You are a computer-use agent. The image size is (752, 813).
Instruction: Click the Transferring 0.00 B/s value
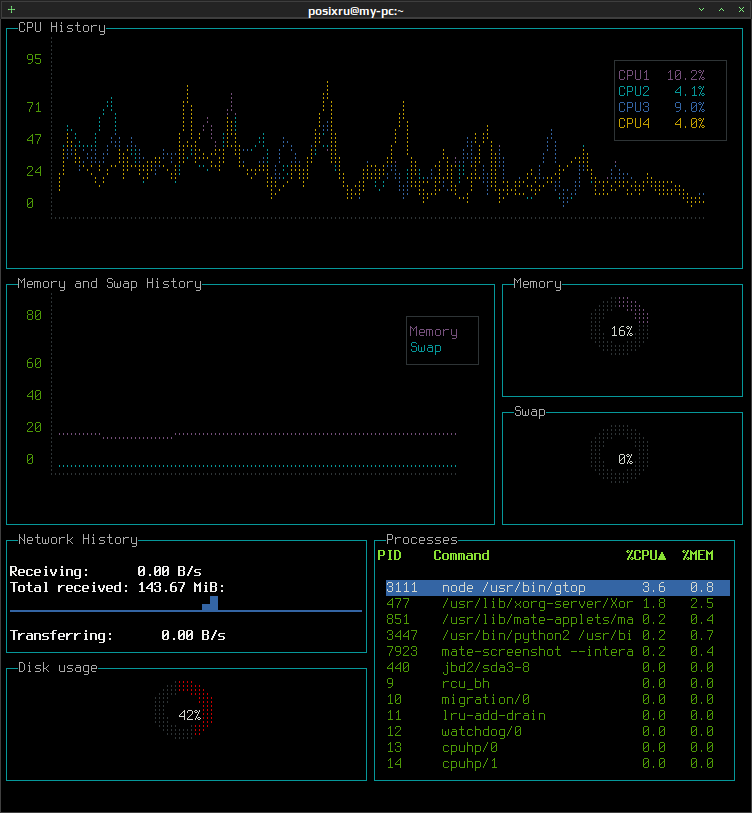tap(193, 636)
